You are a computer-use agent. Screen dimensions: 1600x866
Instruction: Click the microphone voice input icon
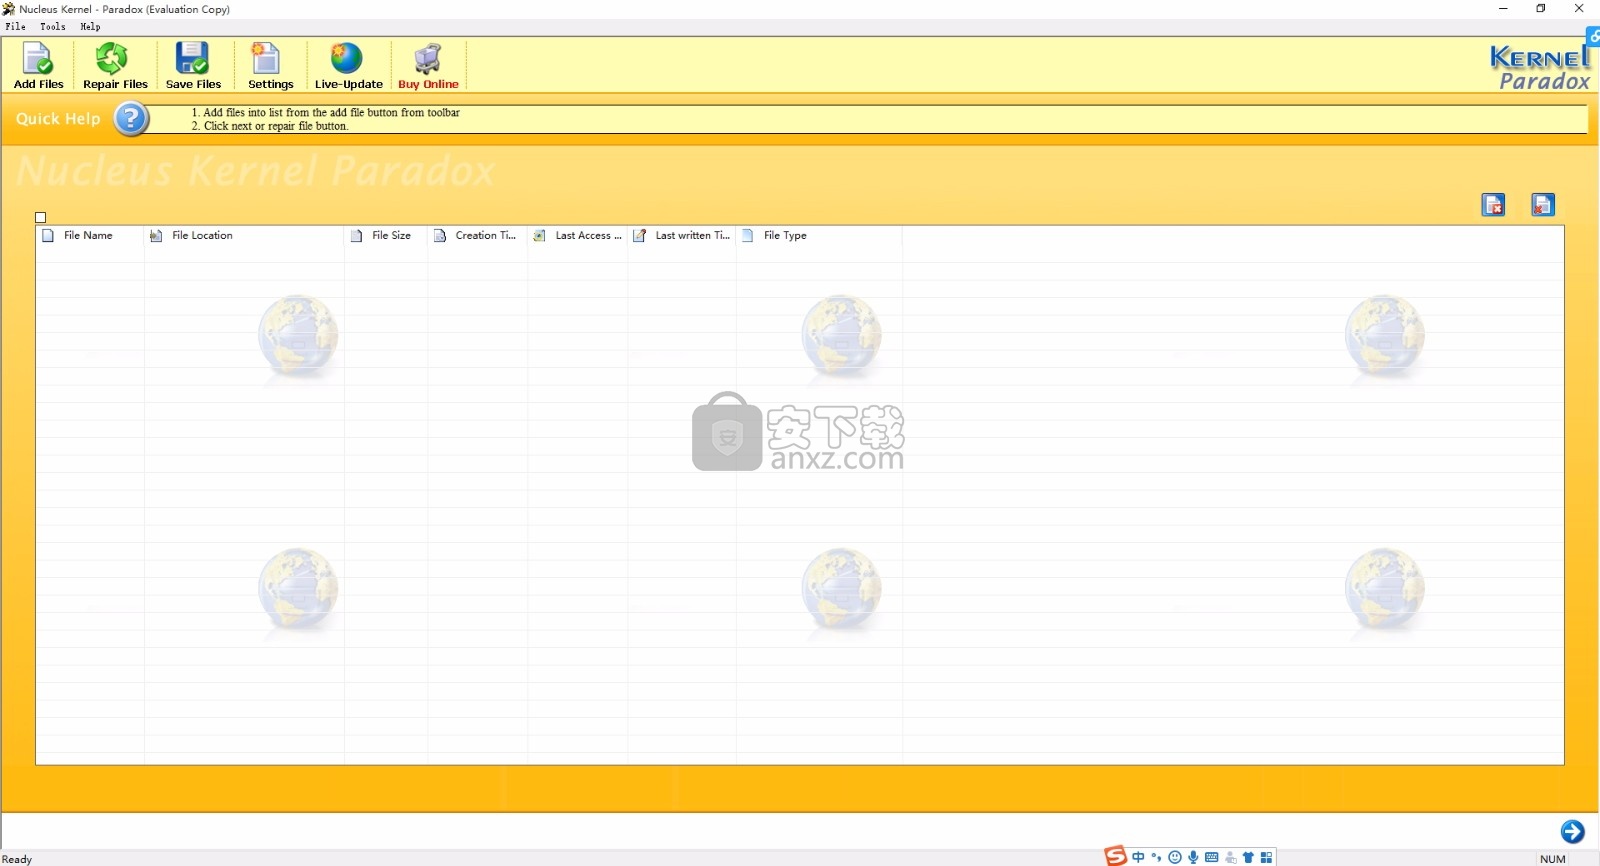[x=1193, y=857]
